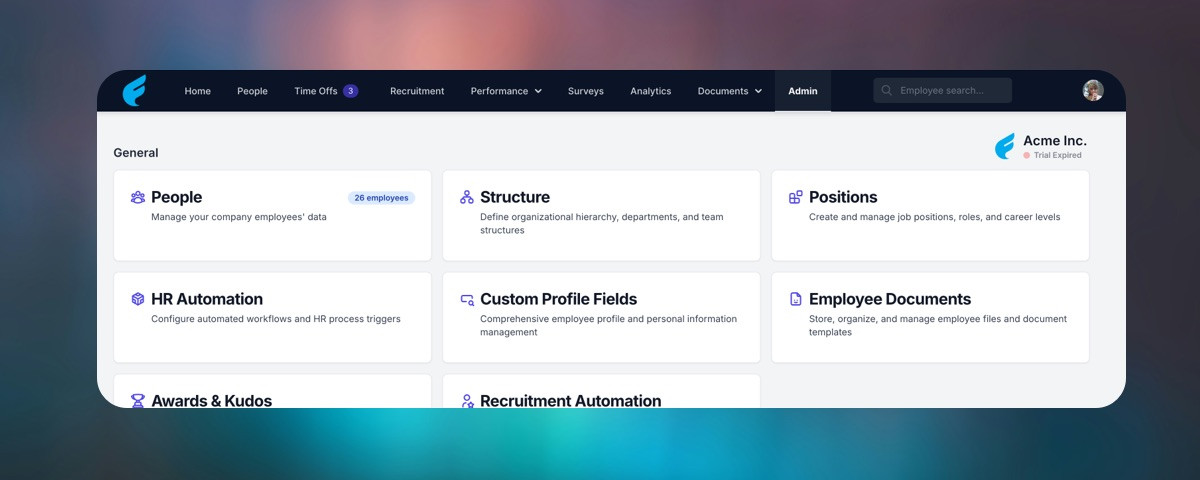Image resolution: width=1200 pixels, height=480 pixels.
Task: Click the HR Automation cube icon
Action: coord(138,299)
